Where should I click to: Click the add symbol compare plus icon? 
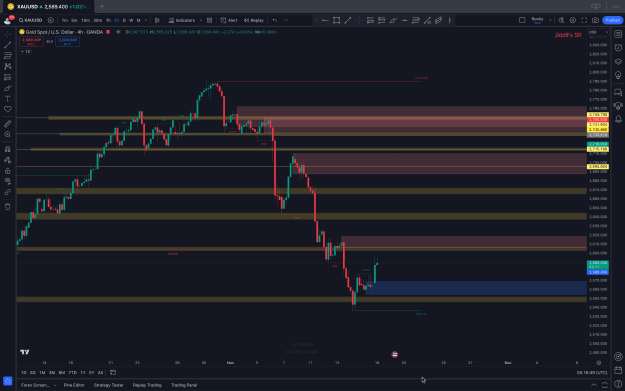tap(51, 20)
